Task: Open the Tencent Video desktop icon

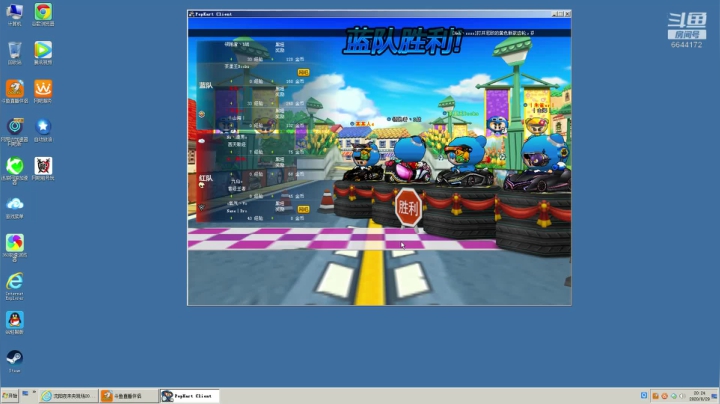Action: [43, 53]
